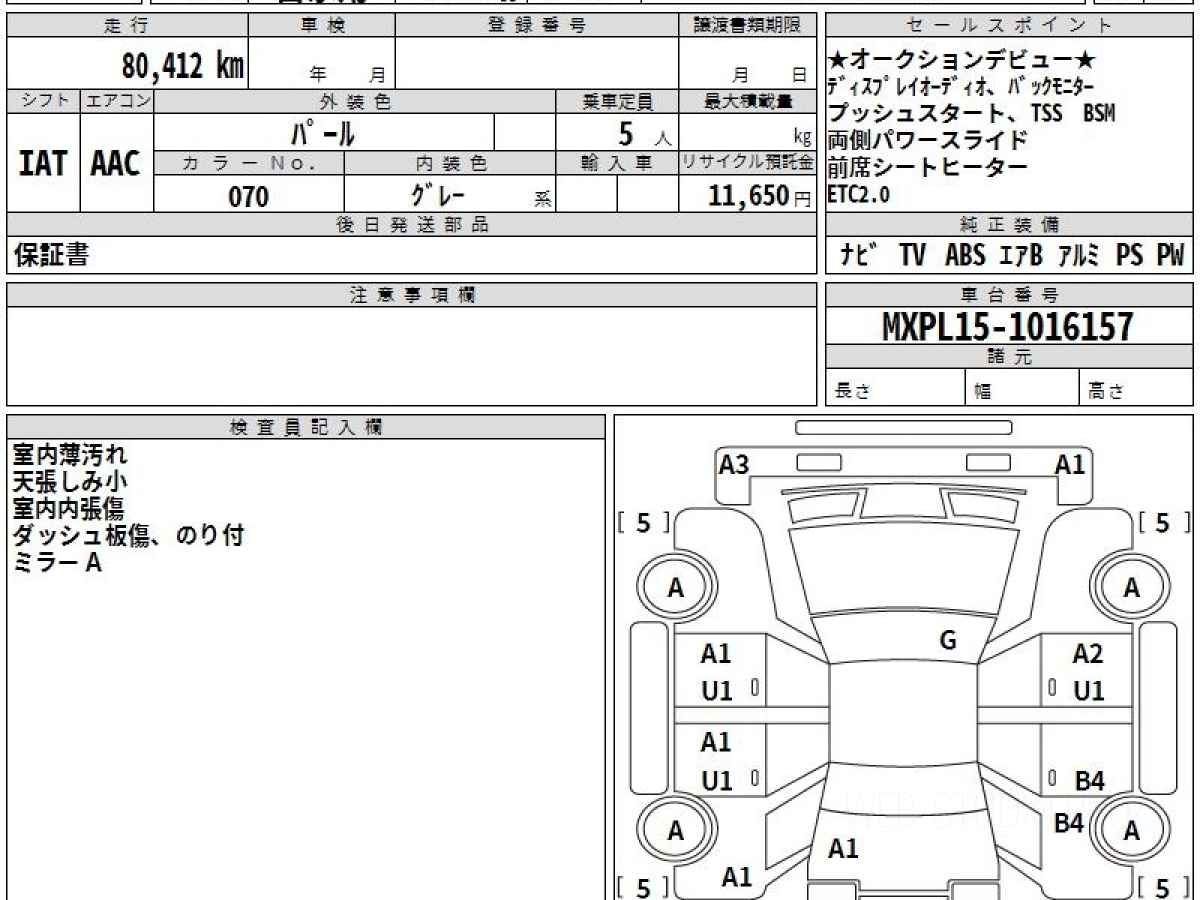Click the 前席シートヒーター line
The height and width of the screenshot is (900, 1200).
click(x=927, y=167)
